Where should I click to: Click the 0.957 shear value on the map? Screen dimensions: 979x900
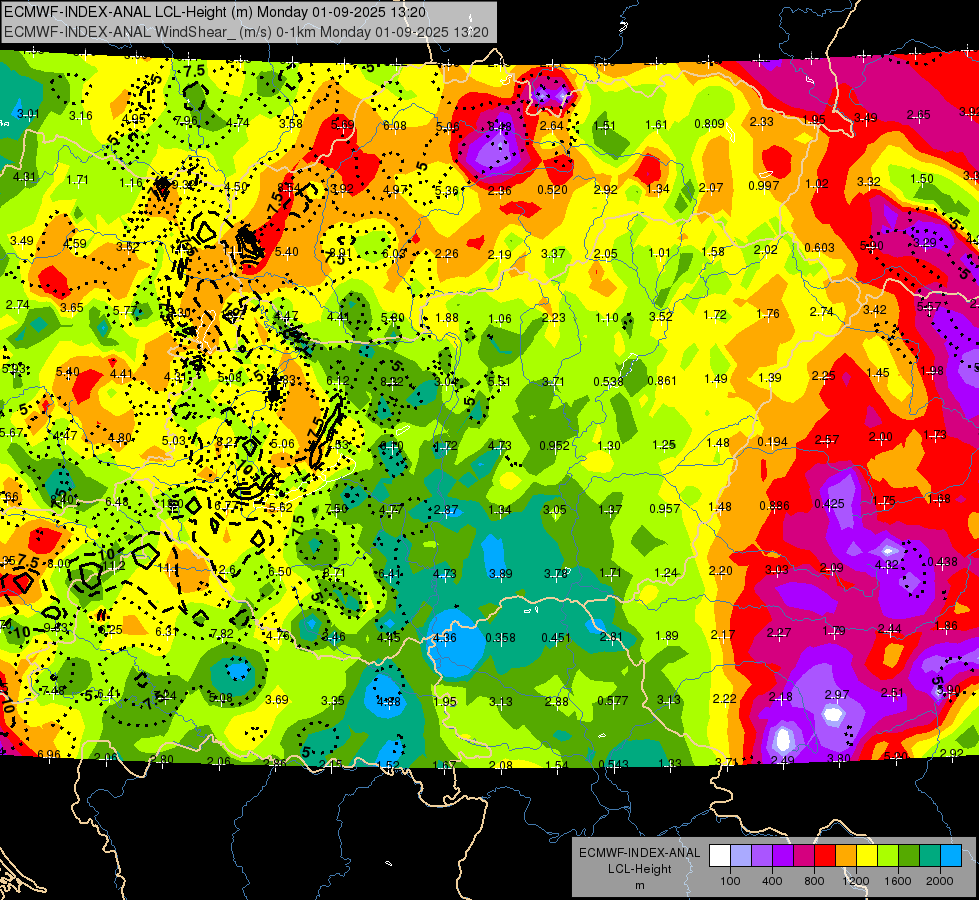tap(664, 508)
